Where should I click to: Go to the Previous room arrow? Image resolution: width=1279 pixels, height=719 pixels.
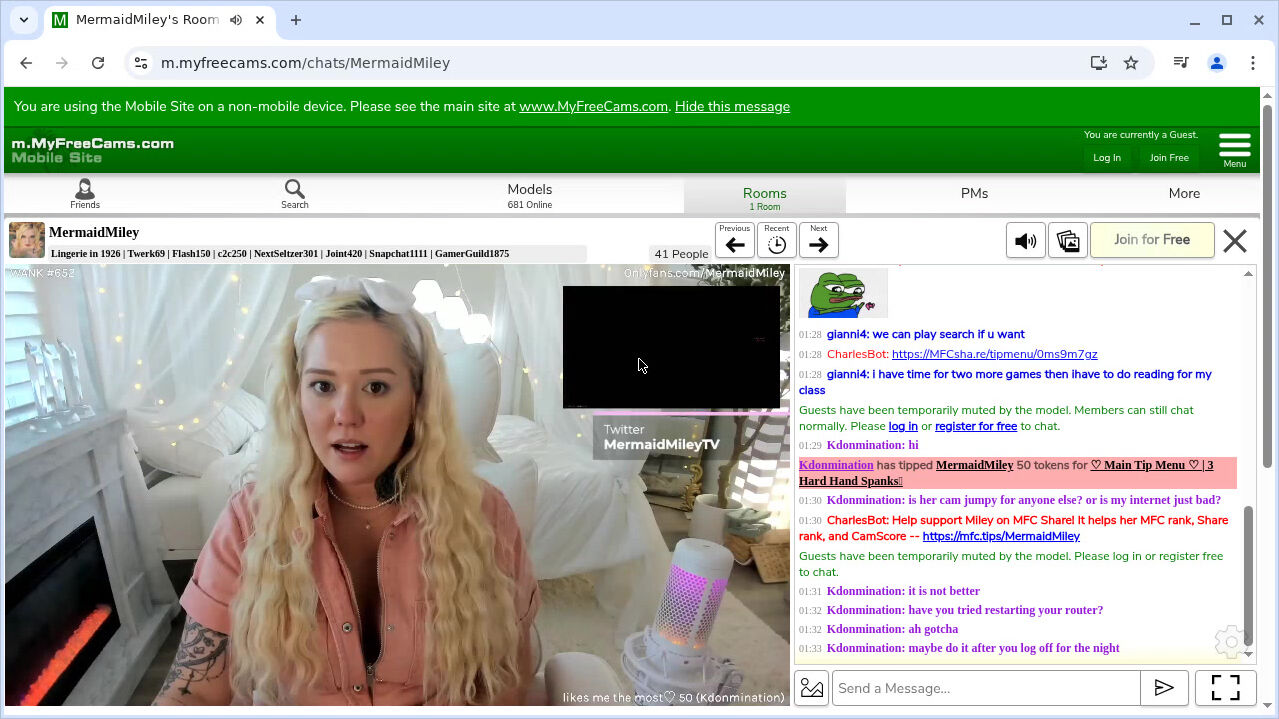click(x=735, y=241)
